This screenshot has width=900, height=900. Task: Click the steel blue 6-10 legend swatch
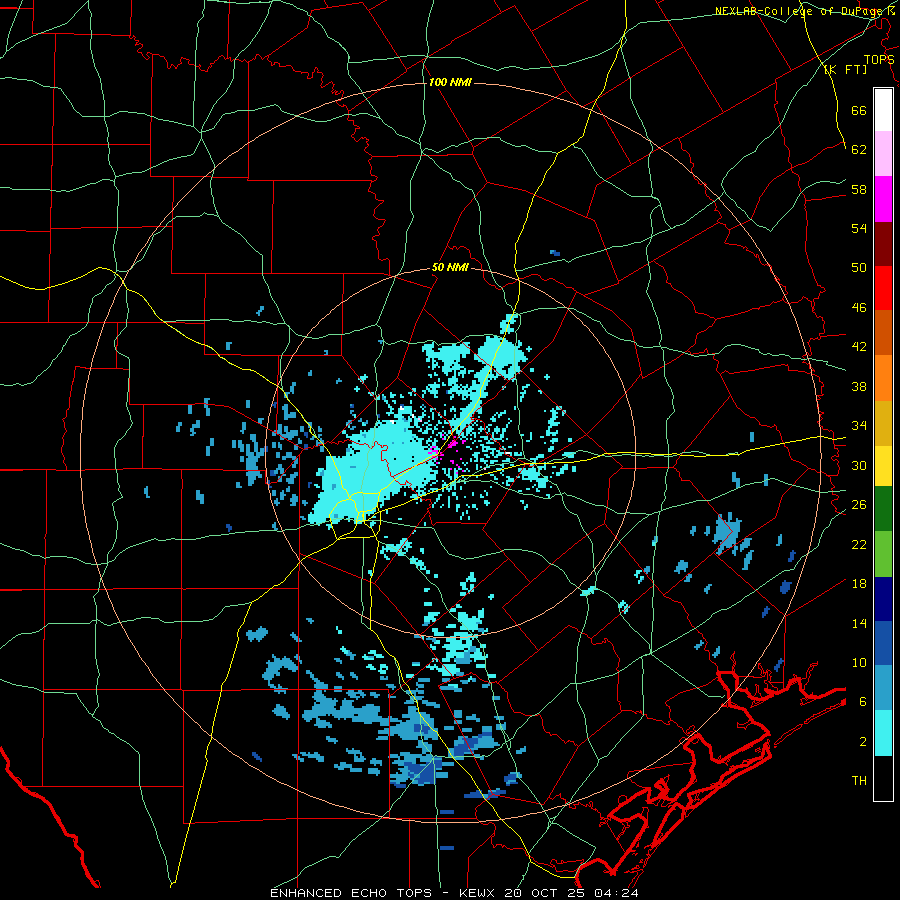click(x=883, y=688)
